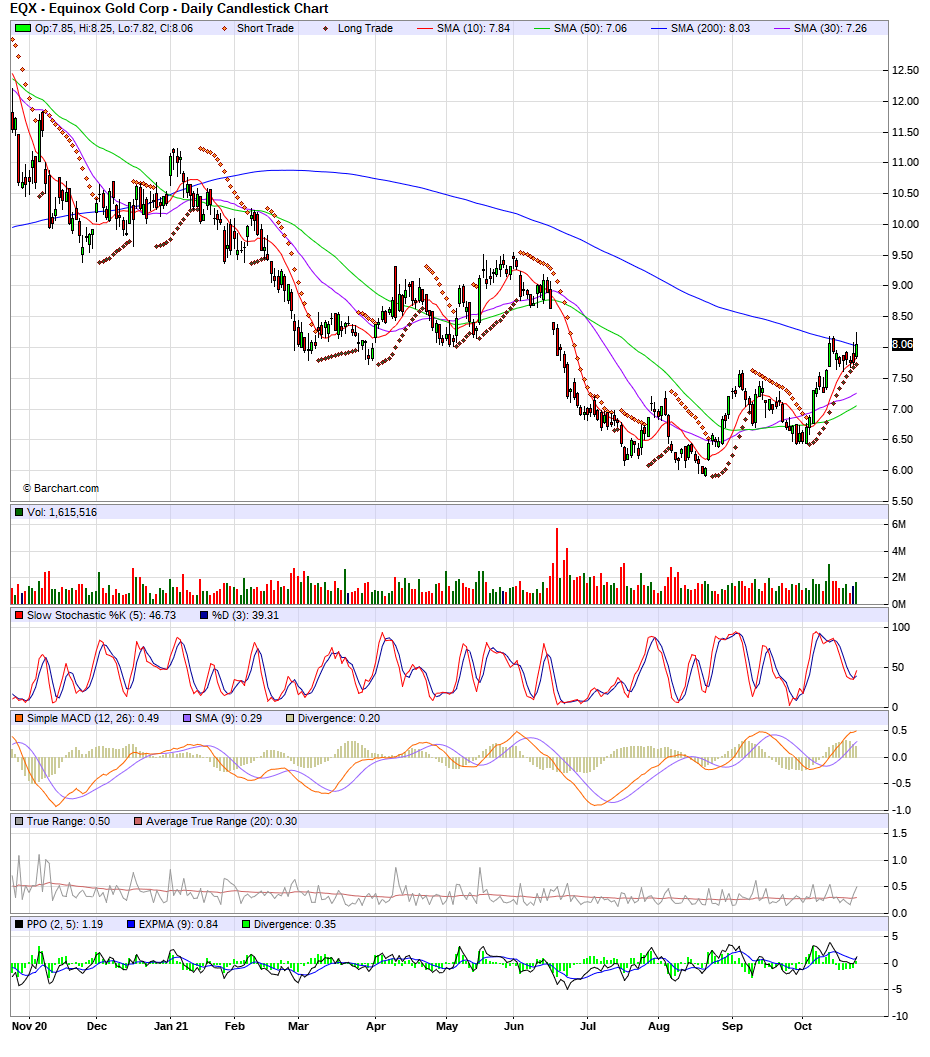Click the -10 PPO axis label

tap(900, 1016)
